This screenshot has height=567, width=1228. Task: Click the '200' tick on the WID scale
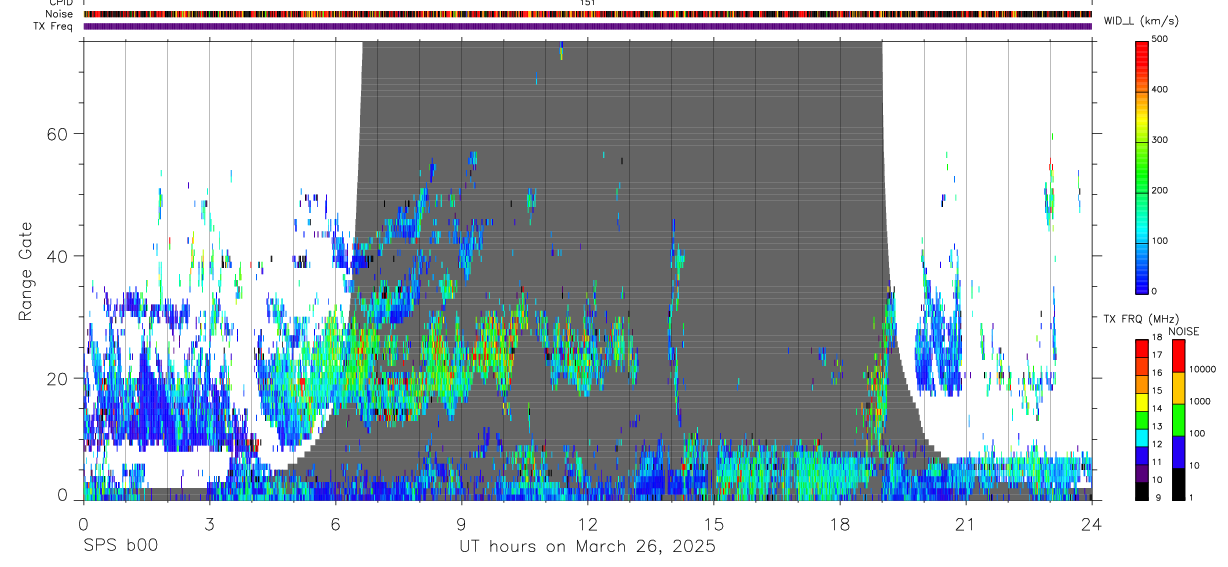(1160, 190)
